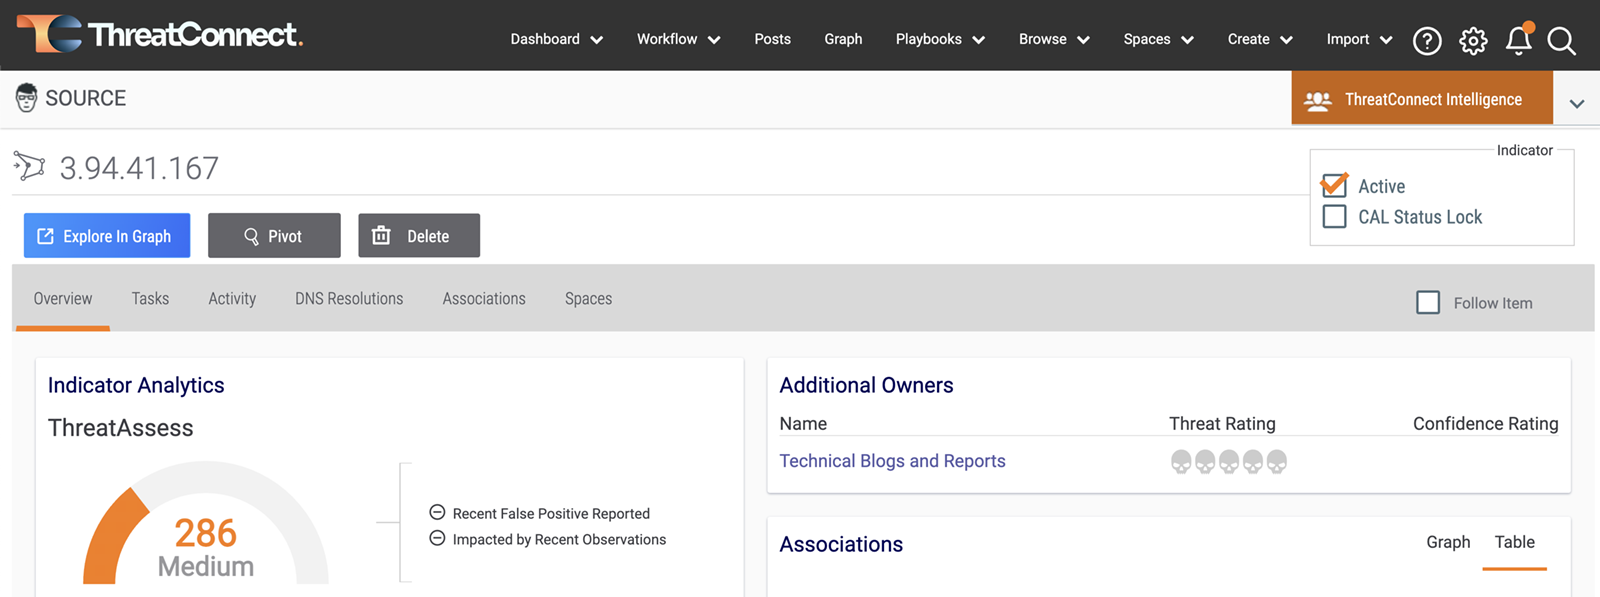The height and width of the screenshot is (597, 1600).
Task: Click the minus icon beside Impacted by Recent Observations
Action: [437, 538]
